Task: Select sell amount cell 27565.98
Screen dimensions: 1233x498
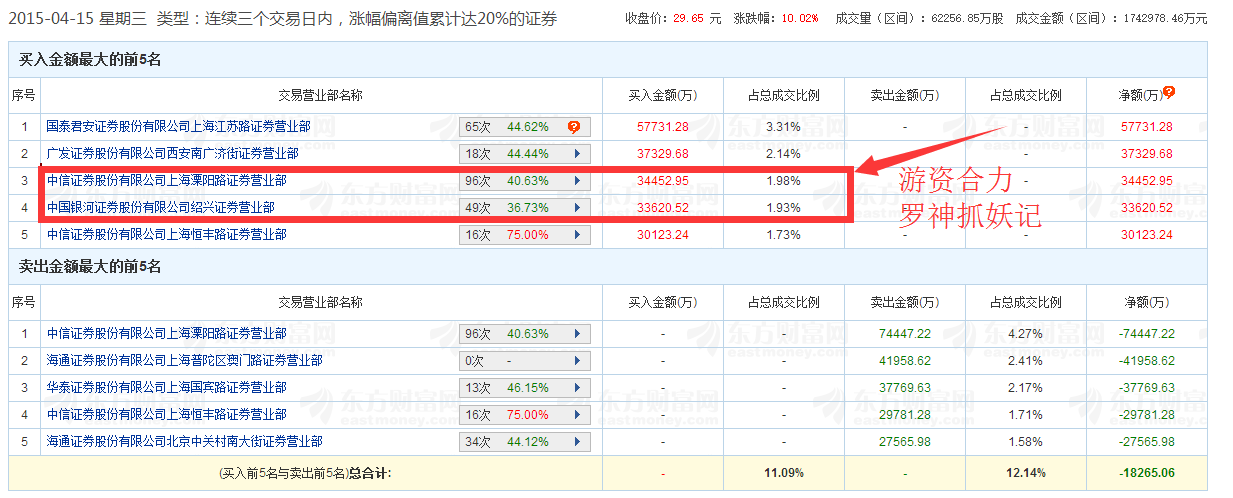Action: point(904,442)
